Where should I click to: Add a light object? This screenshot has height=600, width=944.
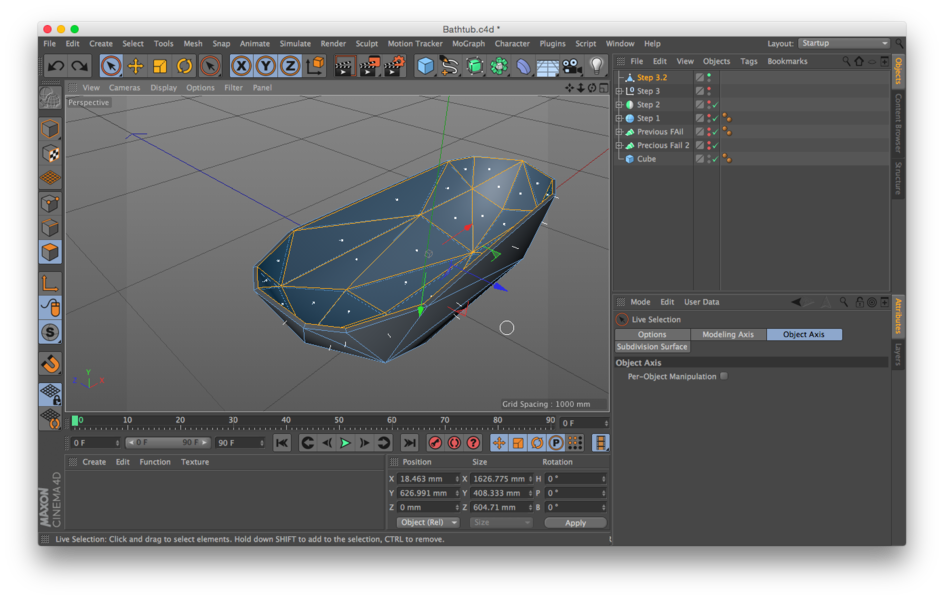(596, 66)
